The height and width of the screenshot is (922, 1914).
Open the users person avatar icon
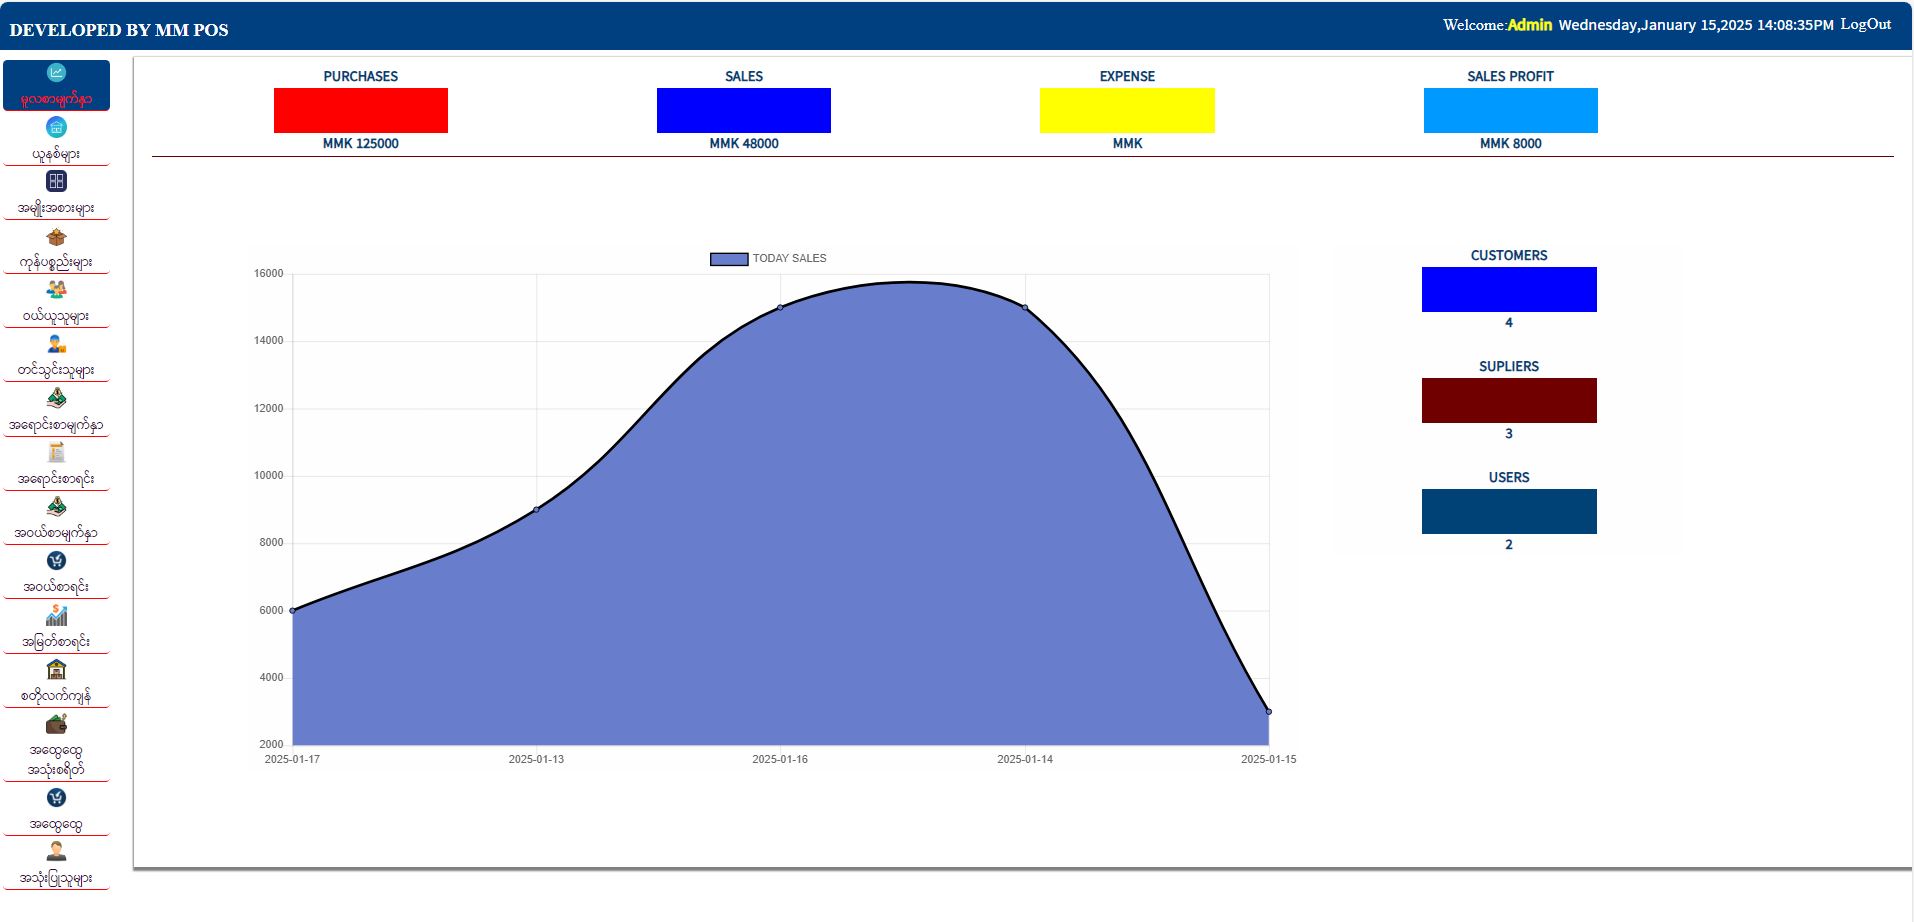(x=56, y=852)
